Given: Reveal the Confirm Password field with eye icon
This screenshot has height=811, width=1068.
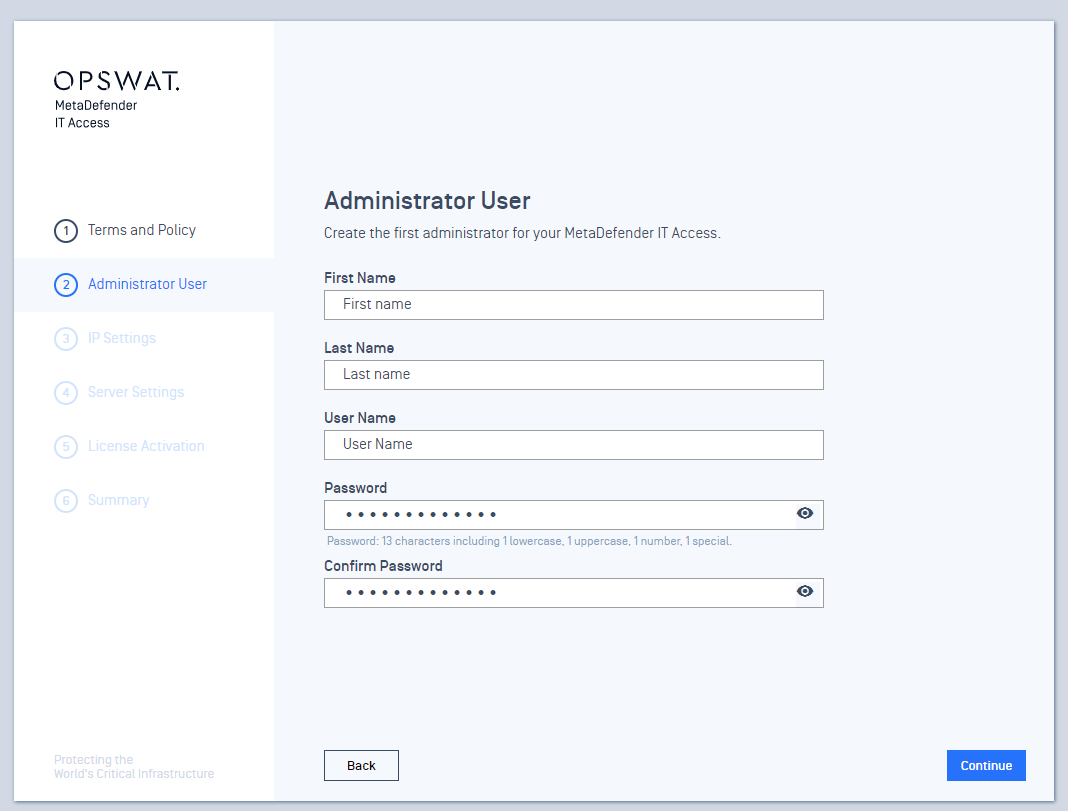Looking at the screenshot, I should [x=804, y=591].
